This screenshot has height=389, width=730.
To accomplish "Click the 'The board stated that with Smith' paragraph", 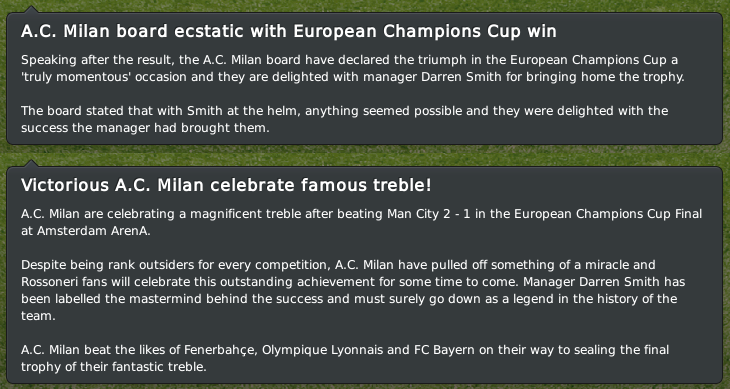I will point(345,119).
